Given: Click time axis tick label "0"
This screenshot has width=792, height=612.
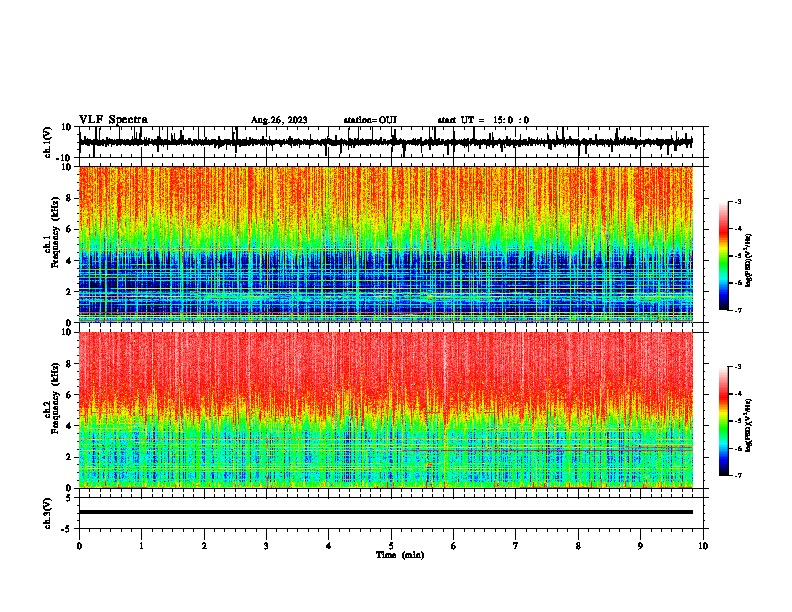Looking at the screenshot, I should tap(79, 546).
